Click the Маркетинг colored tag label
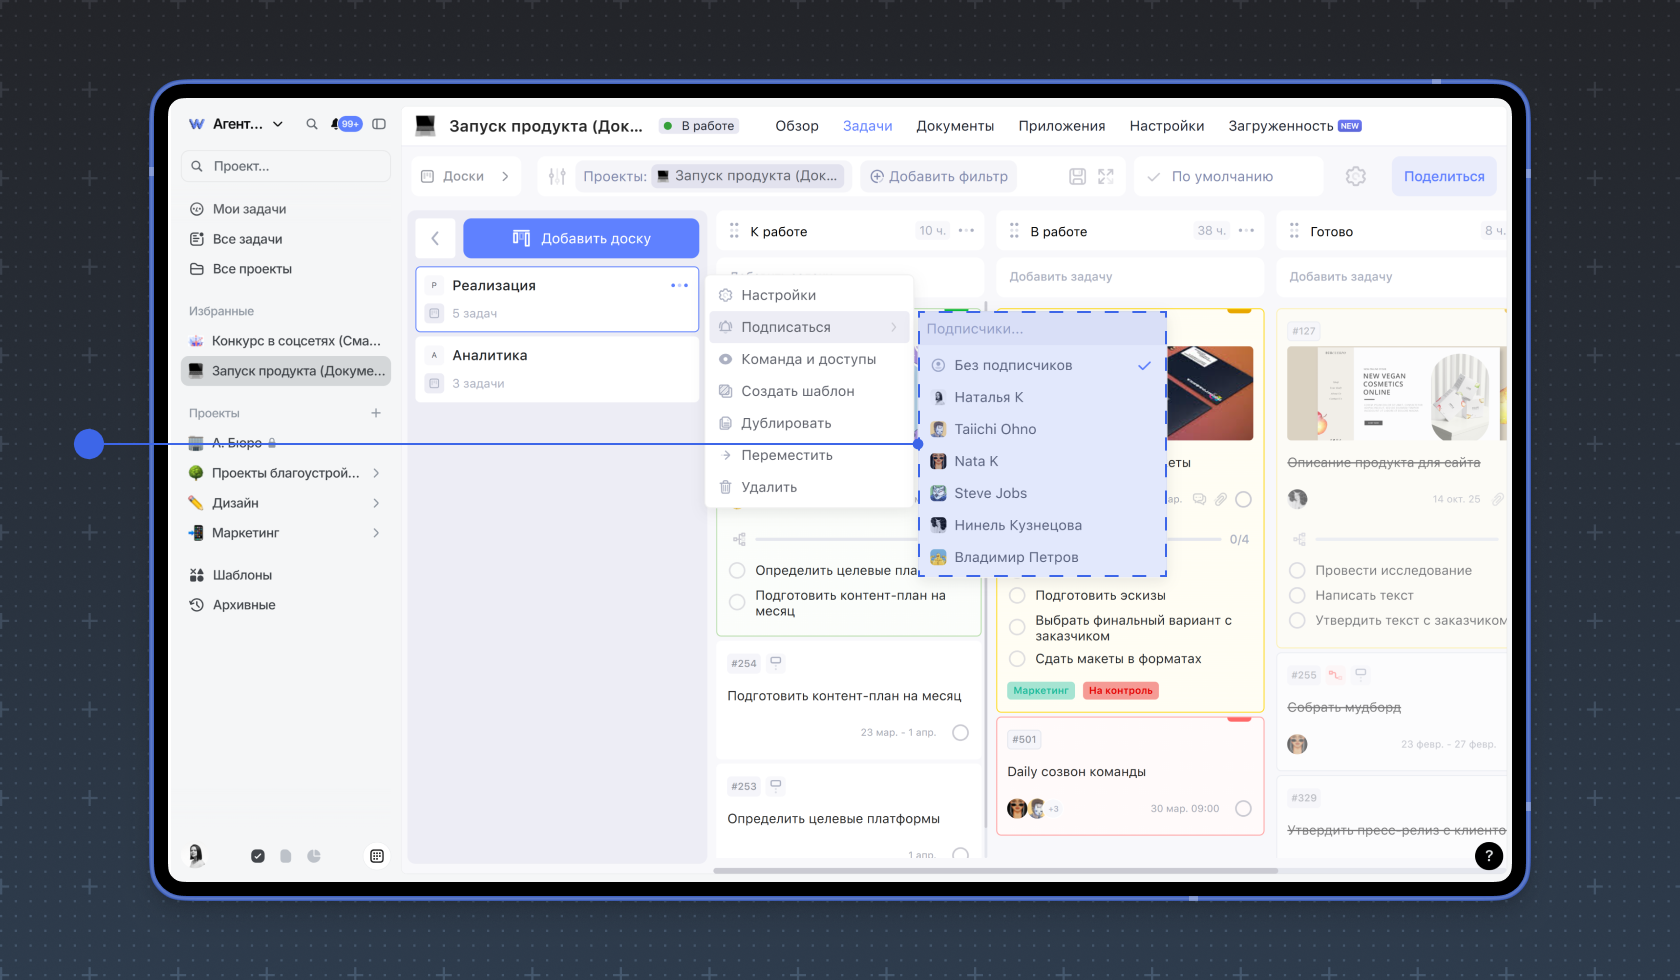The height and width of the screenshot is (980, 1680). (1040, 691)
